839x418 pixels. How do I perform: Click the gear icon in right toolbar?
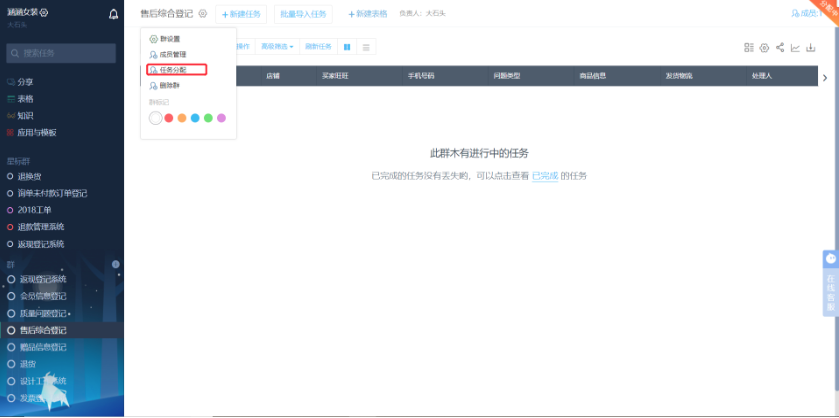(x=764, y=48)
